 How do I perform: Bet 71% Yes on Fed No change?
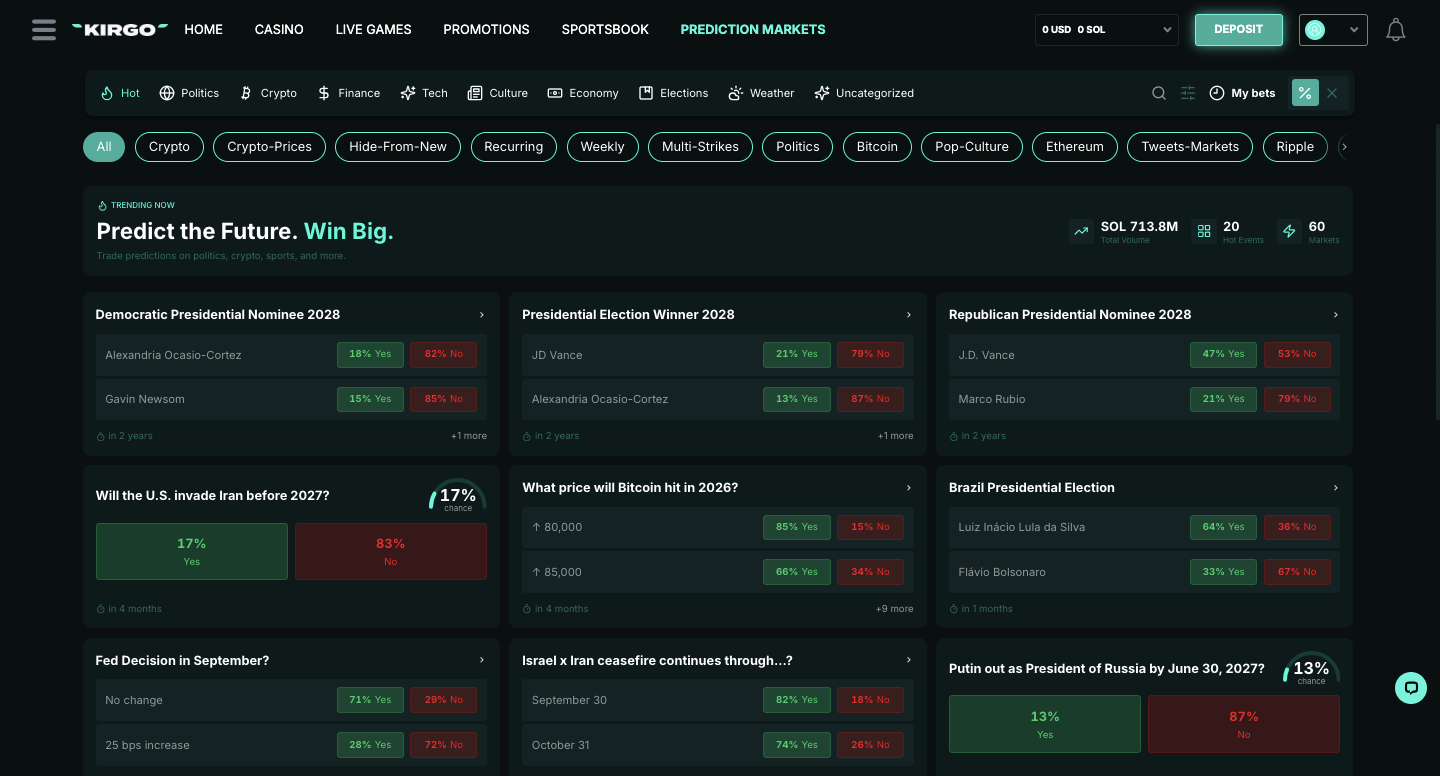click(x=370, y=700)
